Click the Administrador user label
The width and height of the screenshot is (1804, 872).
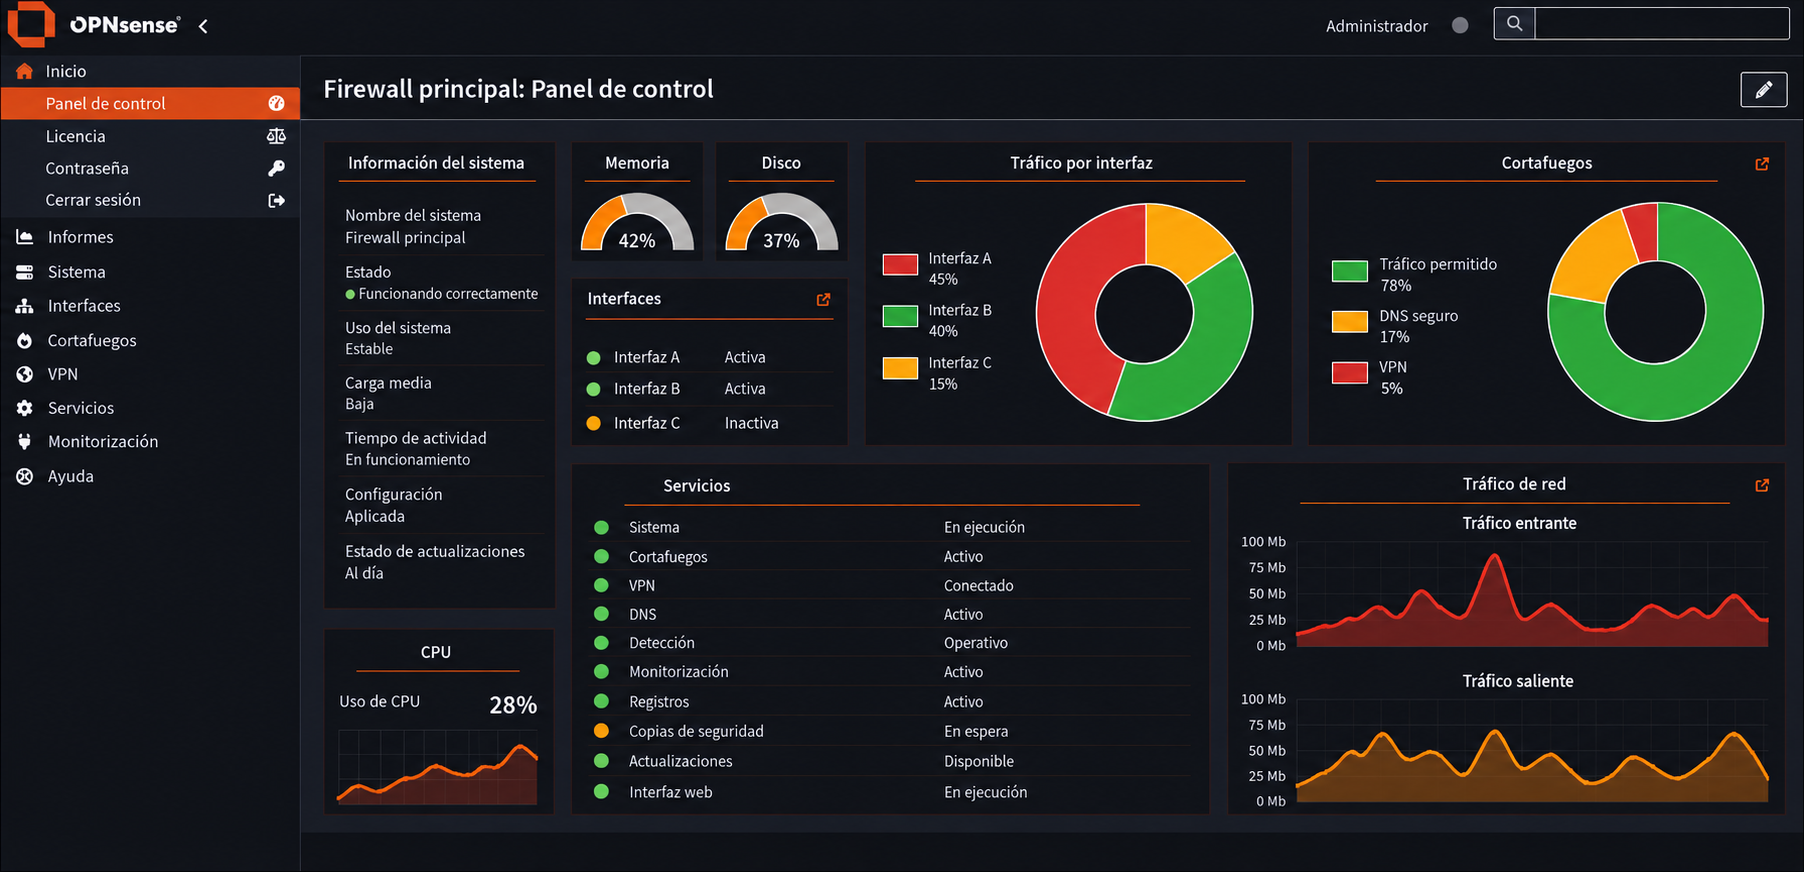pos(1376,26)
